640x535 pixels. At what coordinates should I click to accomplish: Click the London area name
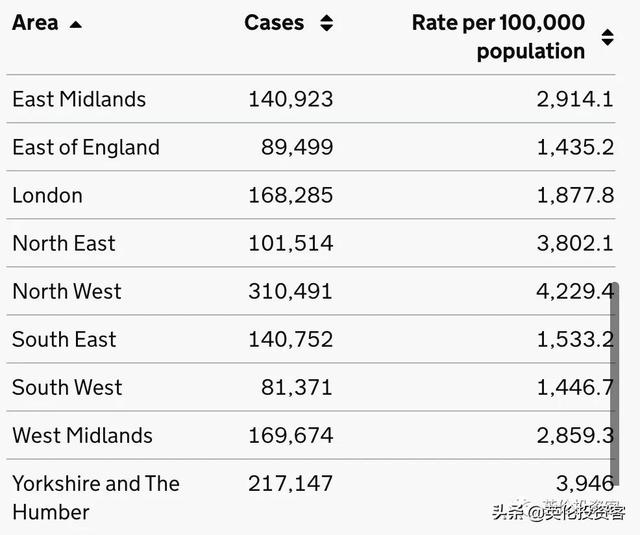tap(47, 195)
